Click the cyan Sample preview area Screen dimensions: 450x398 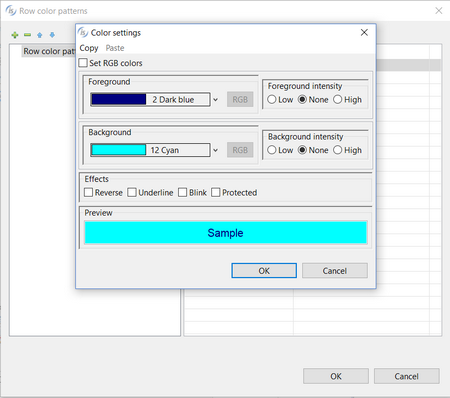point(226,233)
